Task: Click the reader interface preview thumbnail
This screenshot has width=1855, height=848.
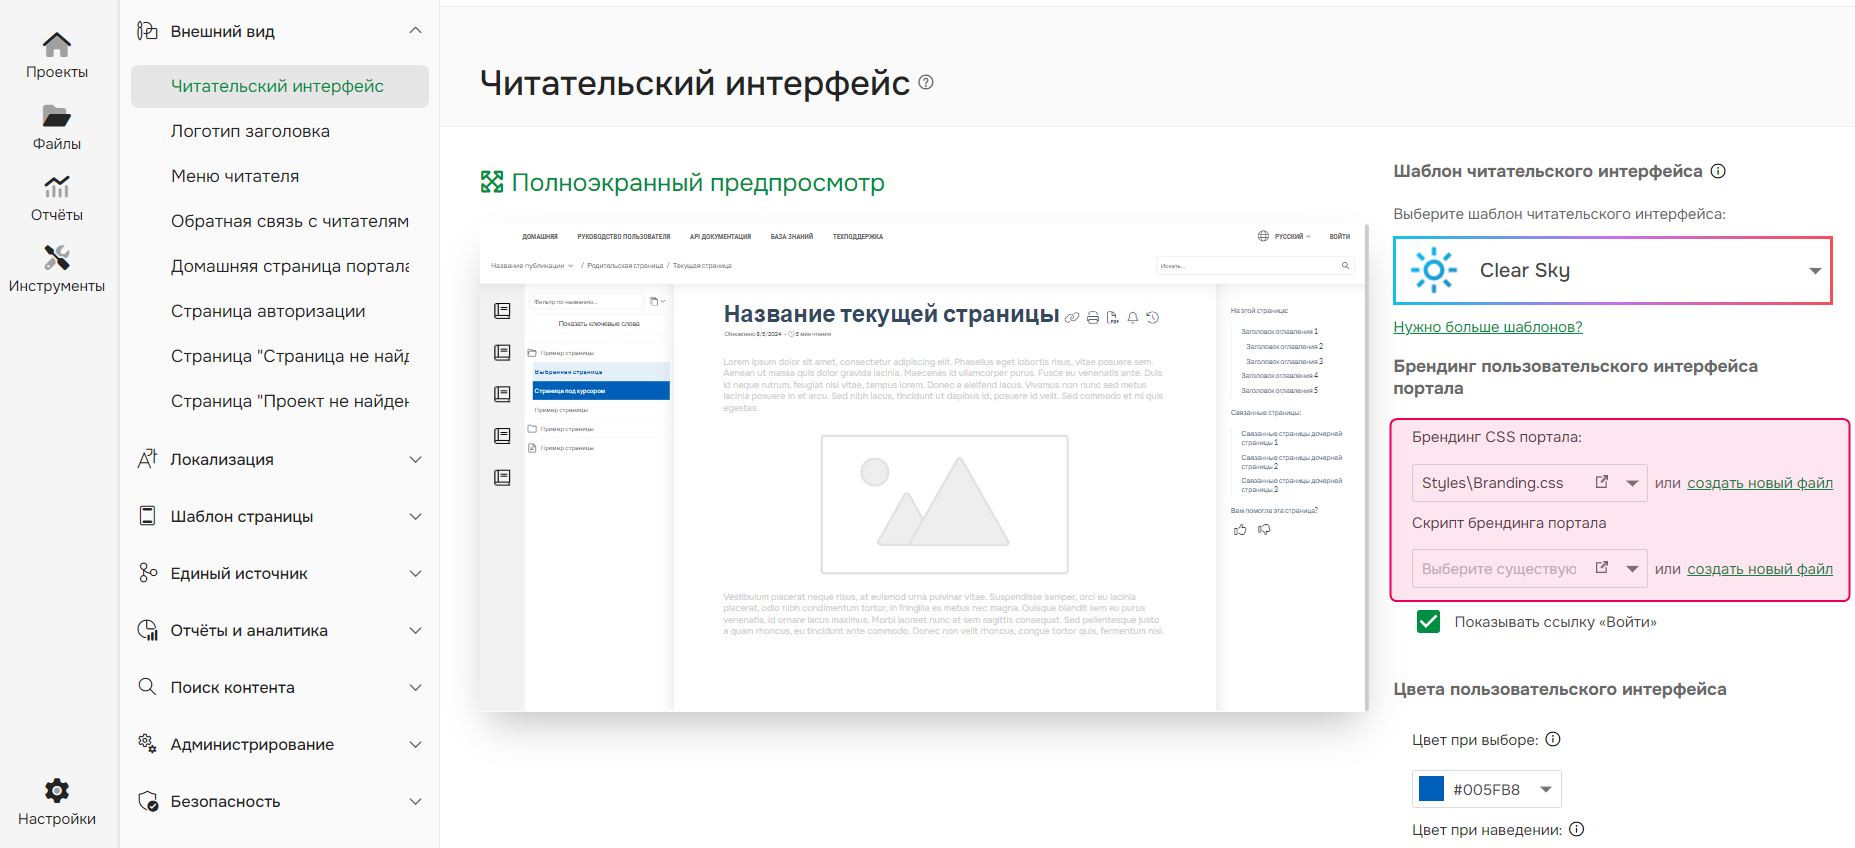Action: point(924,468)
